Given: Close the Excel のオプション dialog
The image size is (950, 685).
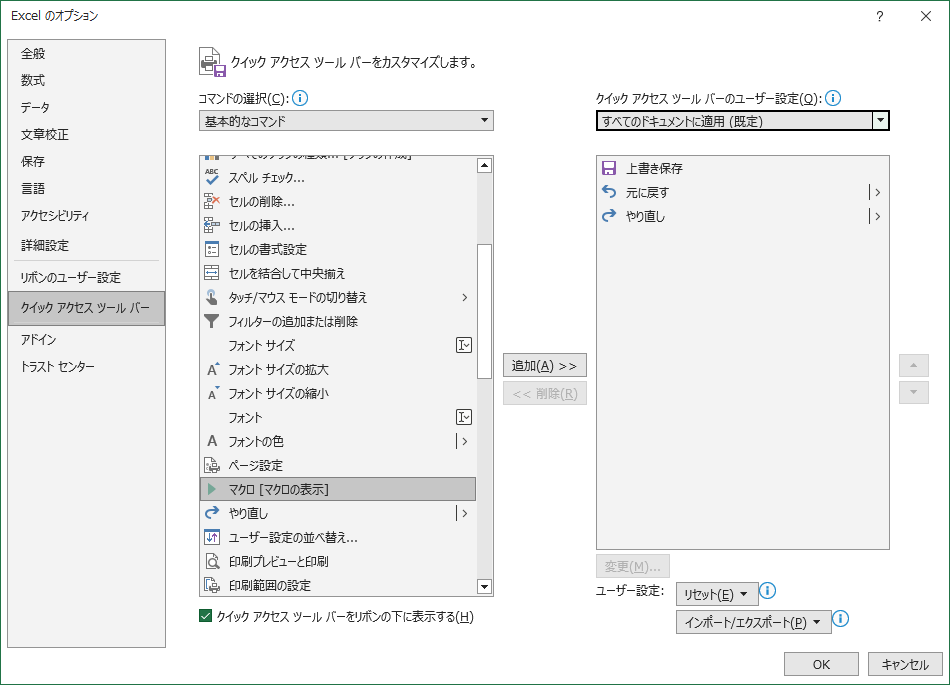Looking at the screenshot, I should (926, 16).
